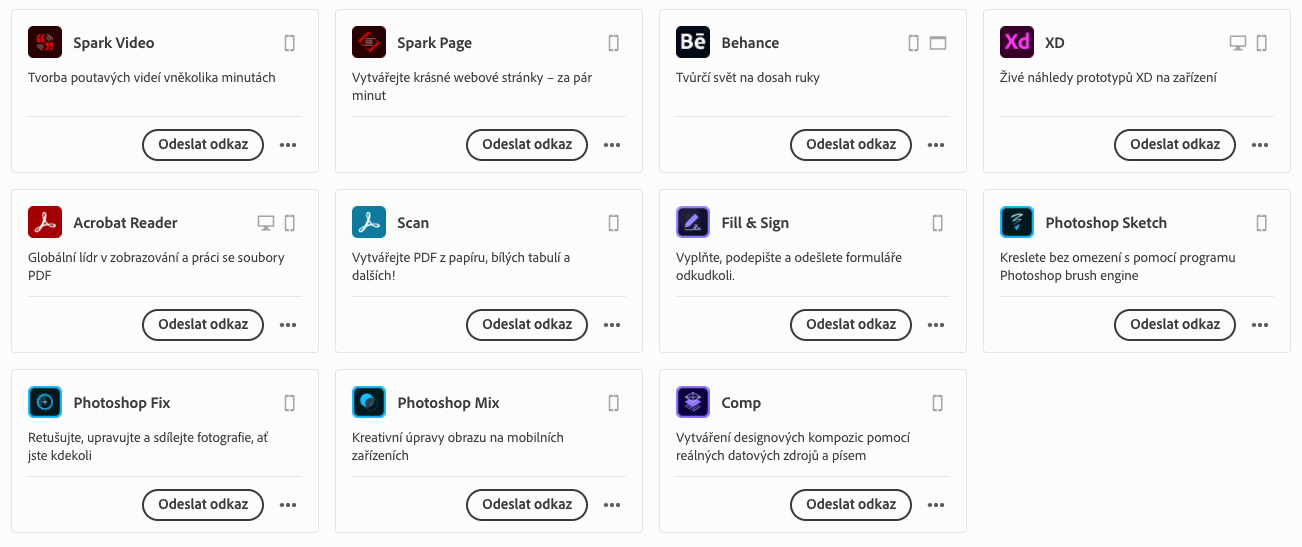Expand three-dot menu for Photoshop Sketch

1260,325
